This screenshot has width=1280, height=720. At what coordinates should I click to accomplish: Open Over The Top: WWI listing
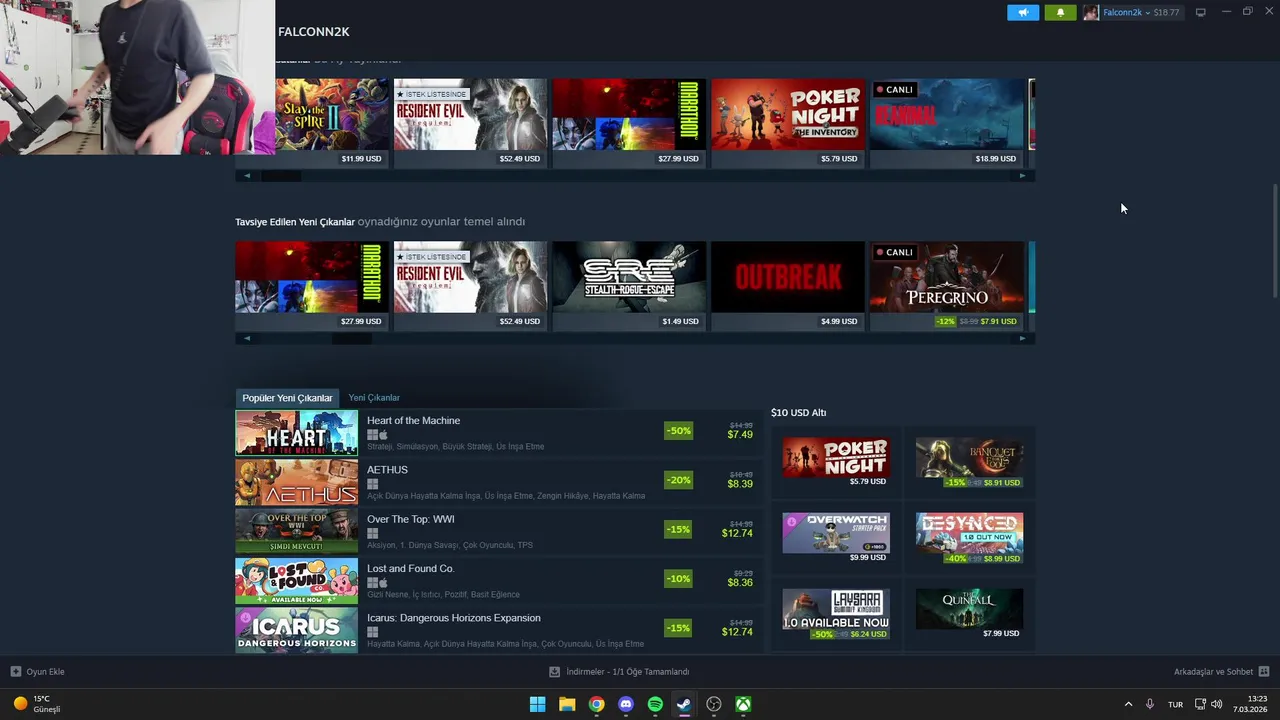coord(498,531)
